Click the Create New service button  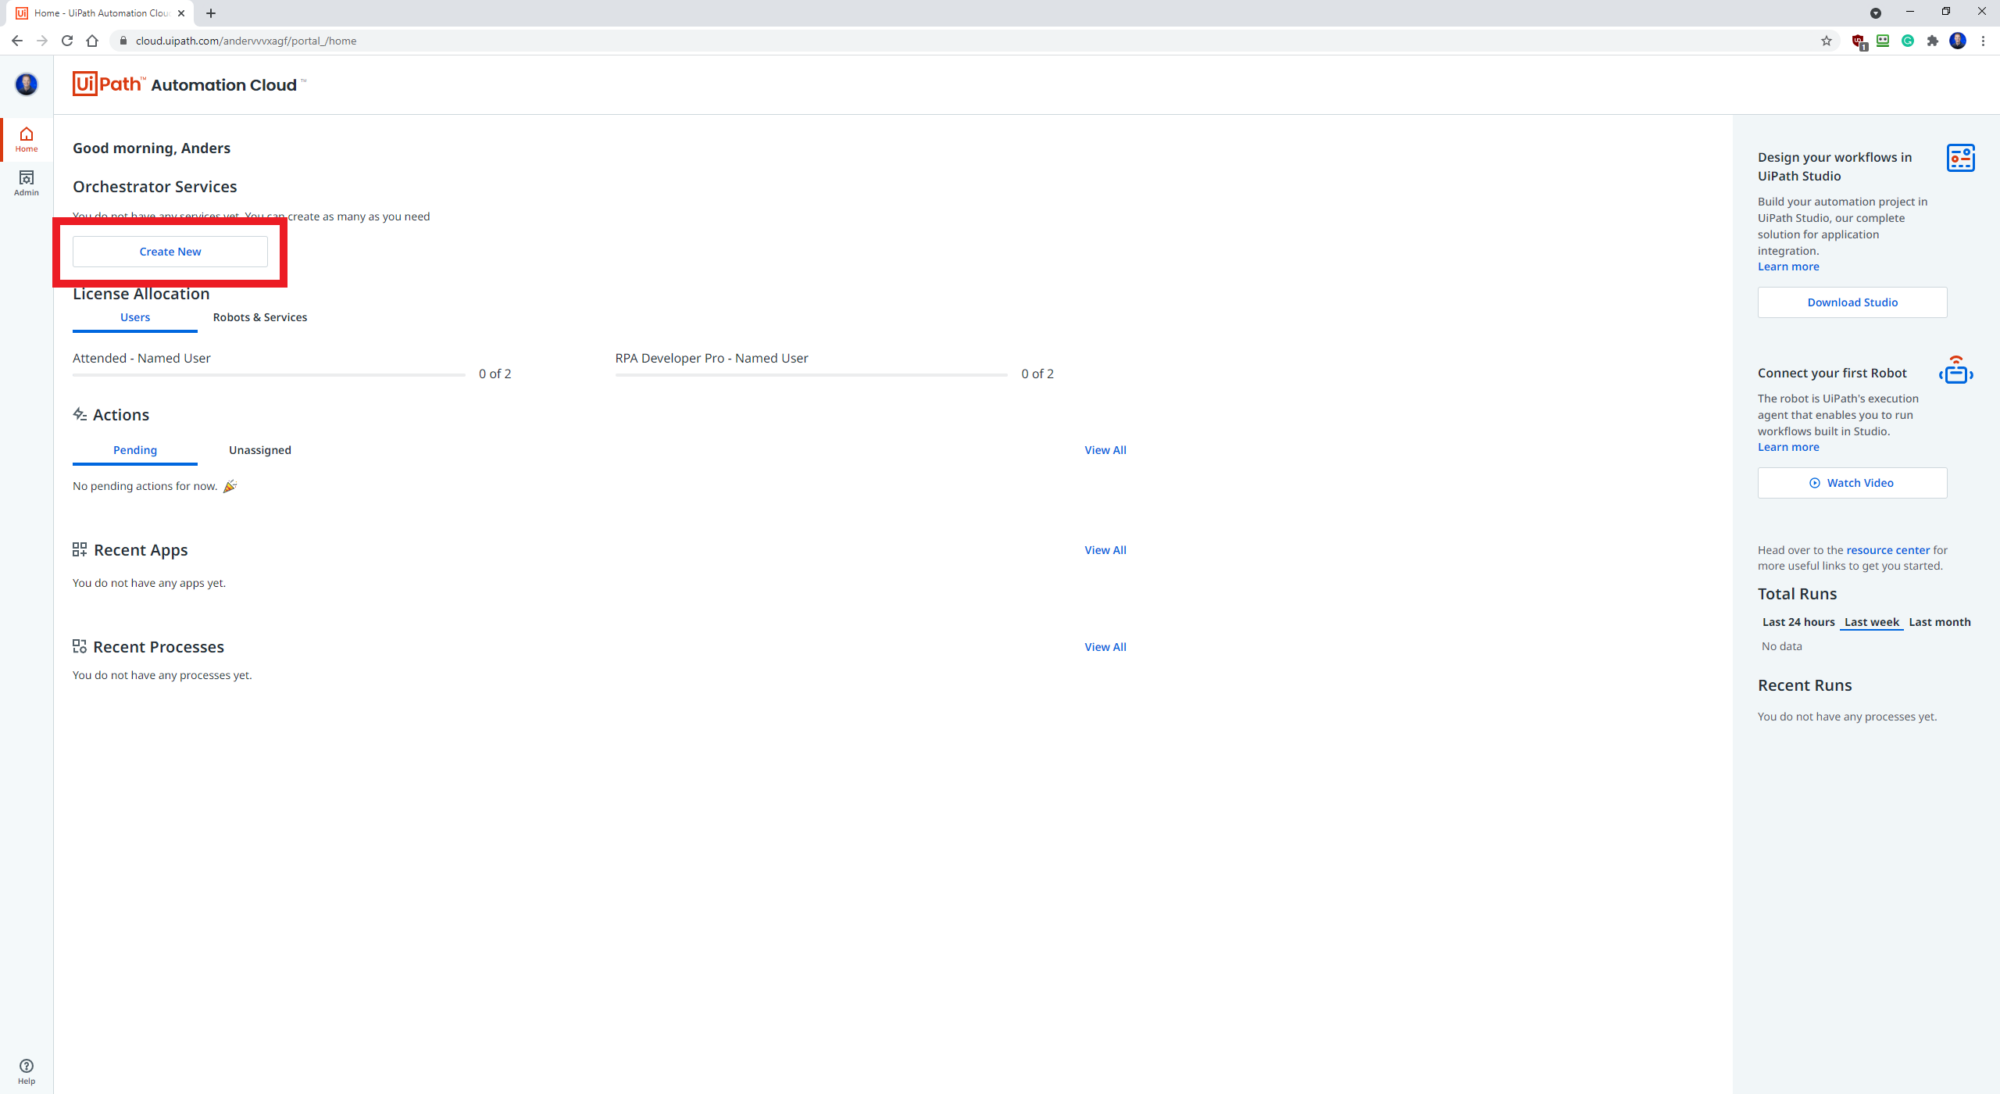click(170, 252)
